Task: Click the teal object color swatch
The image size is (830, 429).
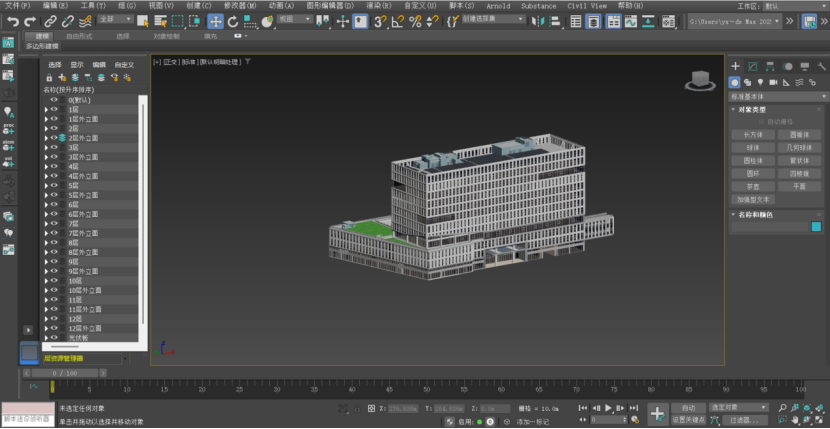Action: point(815,227)
